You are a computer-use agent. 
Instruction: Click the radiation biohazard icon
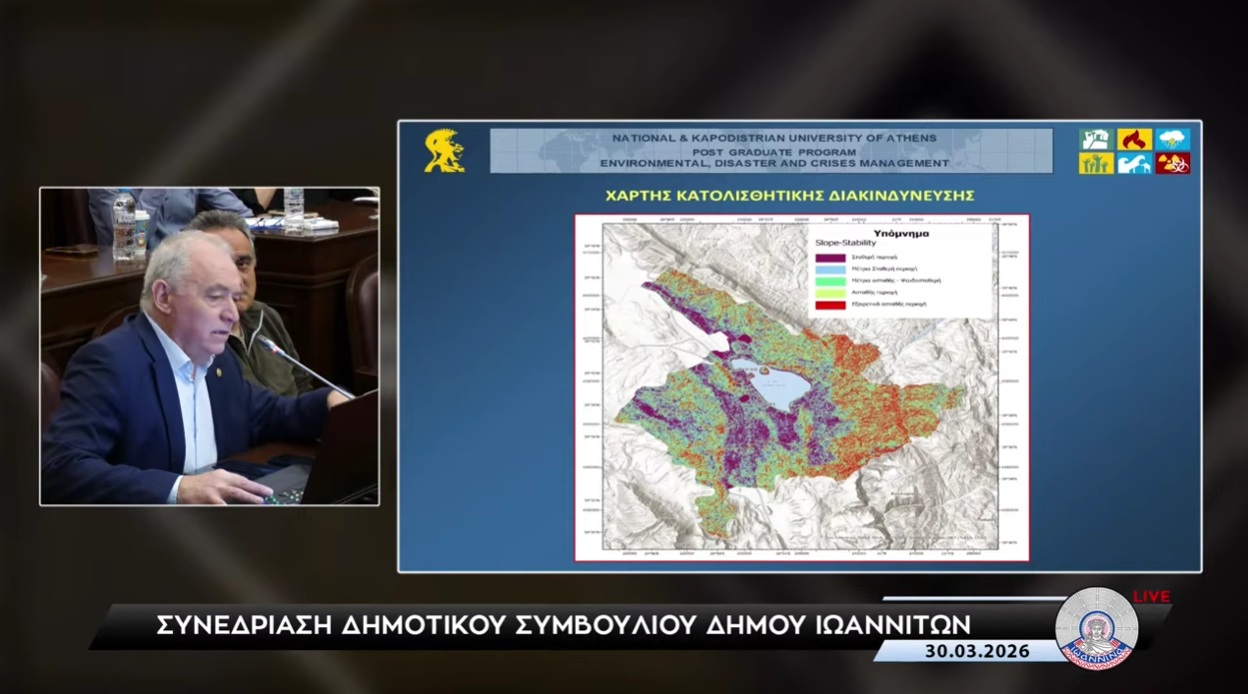tap(1172, 163)
